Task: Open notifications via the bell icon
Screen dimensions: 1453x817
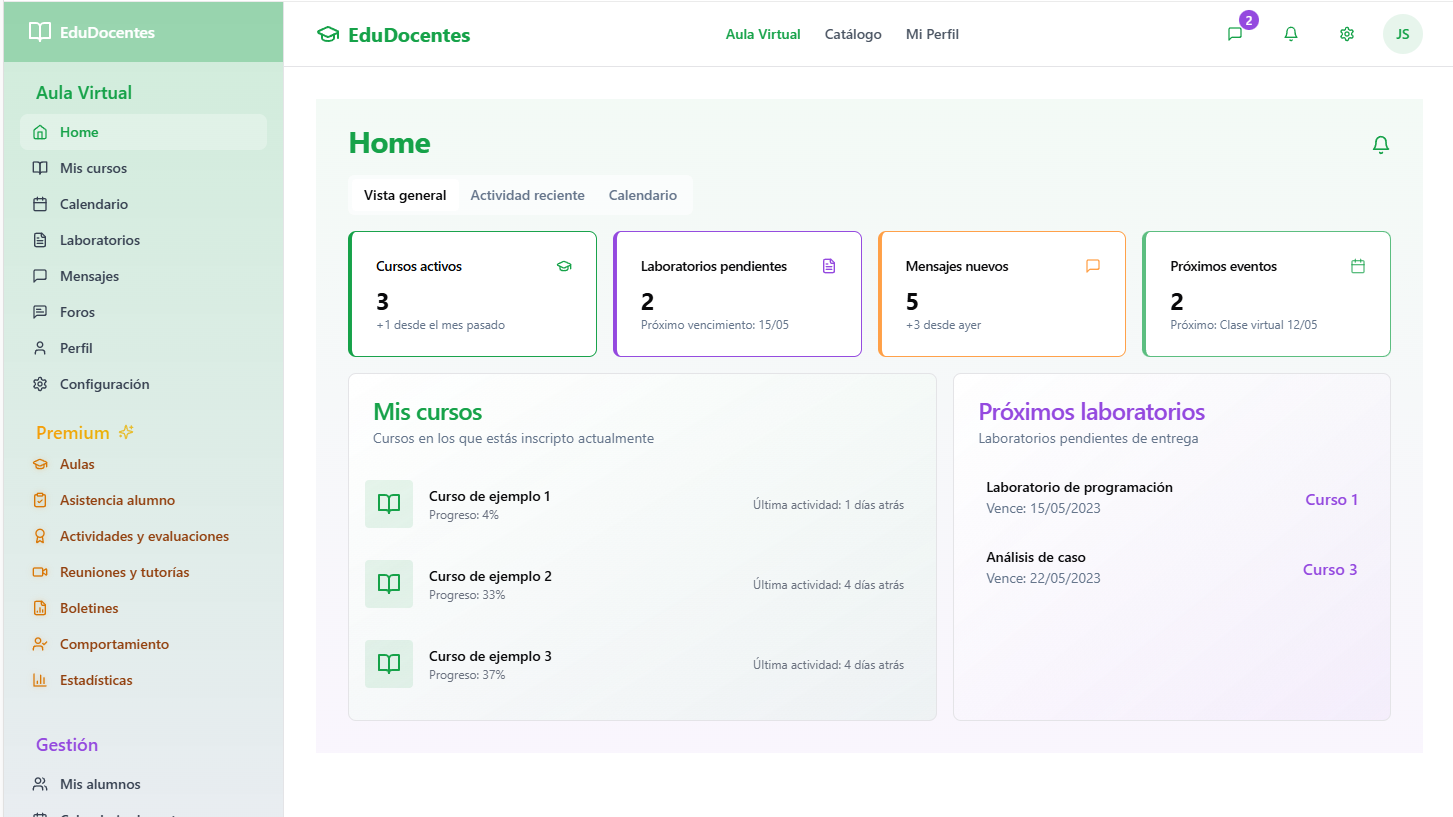Action: 1291,34
